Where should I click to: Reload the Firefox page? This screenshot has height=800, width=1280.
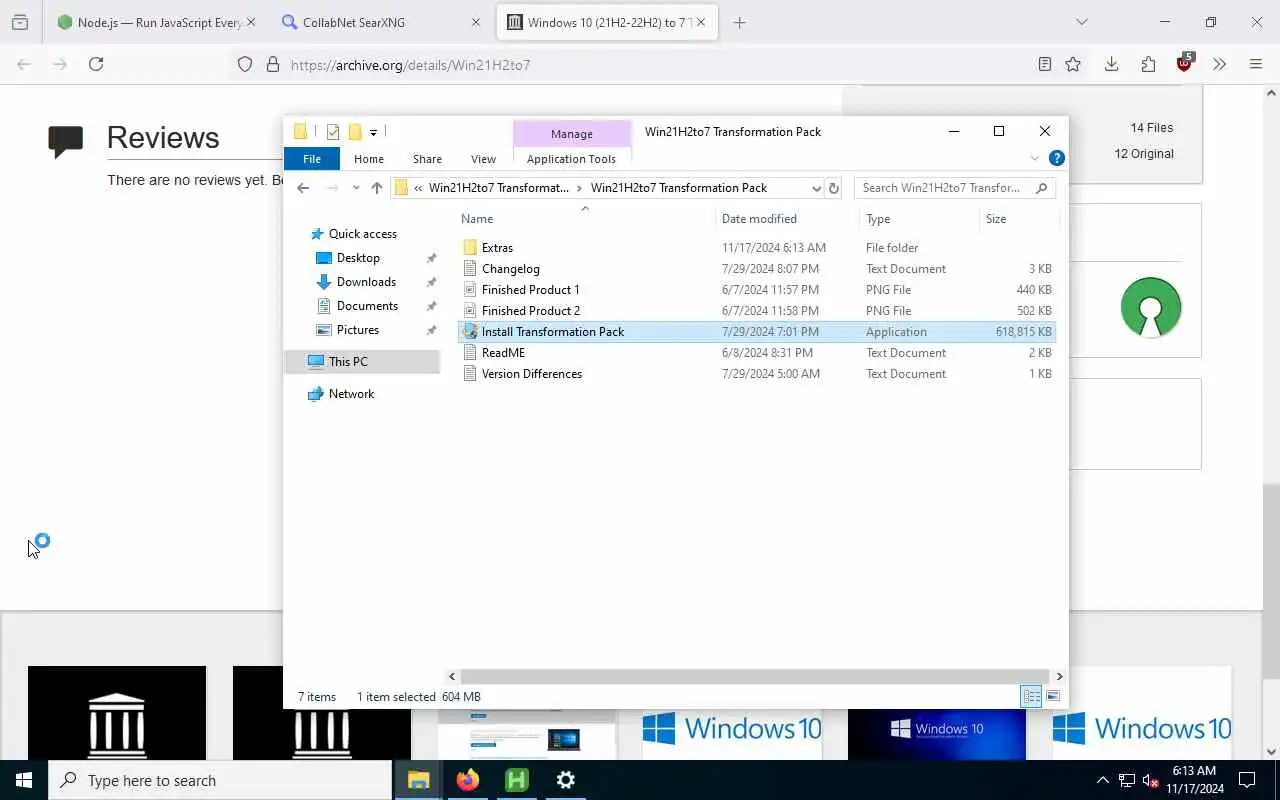click(x=96, y=64)
